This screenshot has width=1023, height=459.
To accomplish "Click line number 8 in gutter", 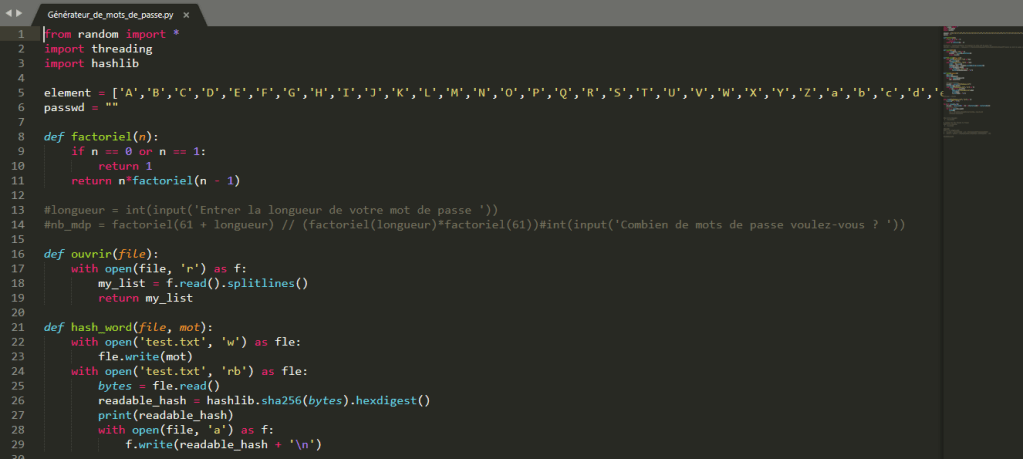I will (19, 136).
